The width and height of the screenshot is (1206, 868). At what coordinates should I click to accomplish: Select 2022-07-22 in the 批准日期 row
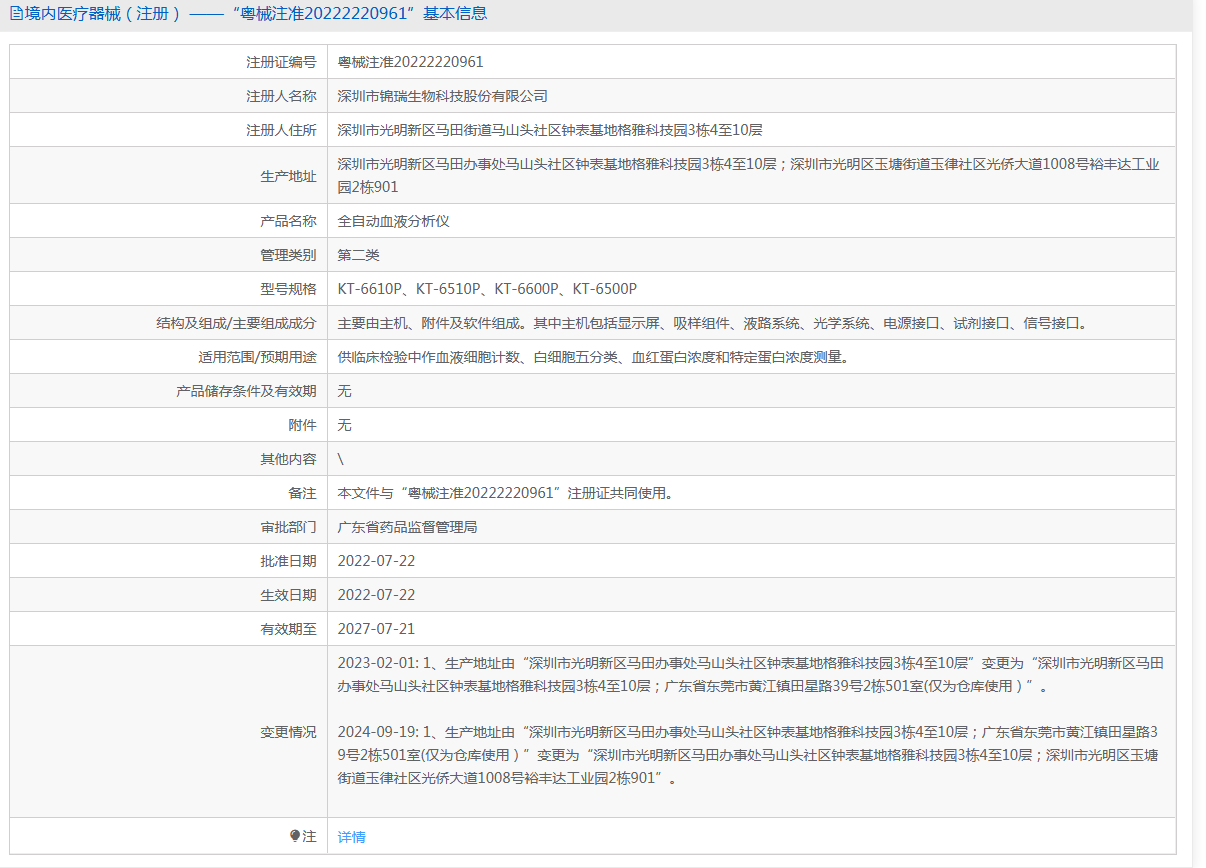pos(376,561)
